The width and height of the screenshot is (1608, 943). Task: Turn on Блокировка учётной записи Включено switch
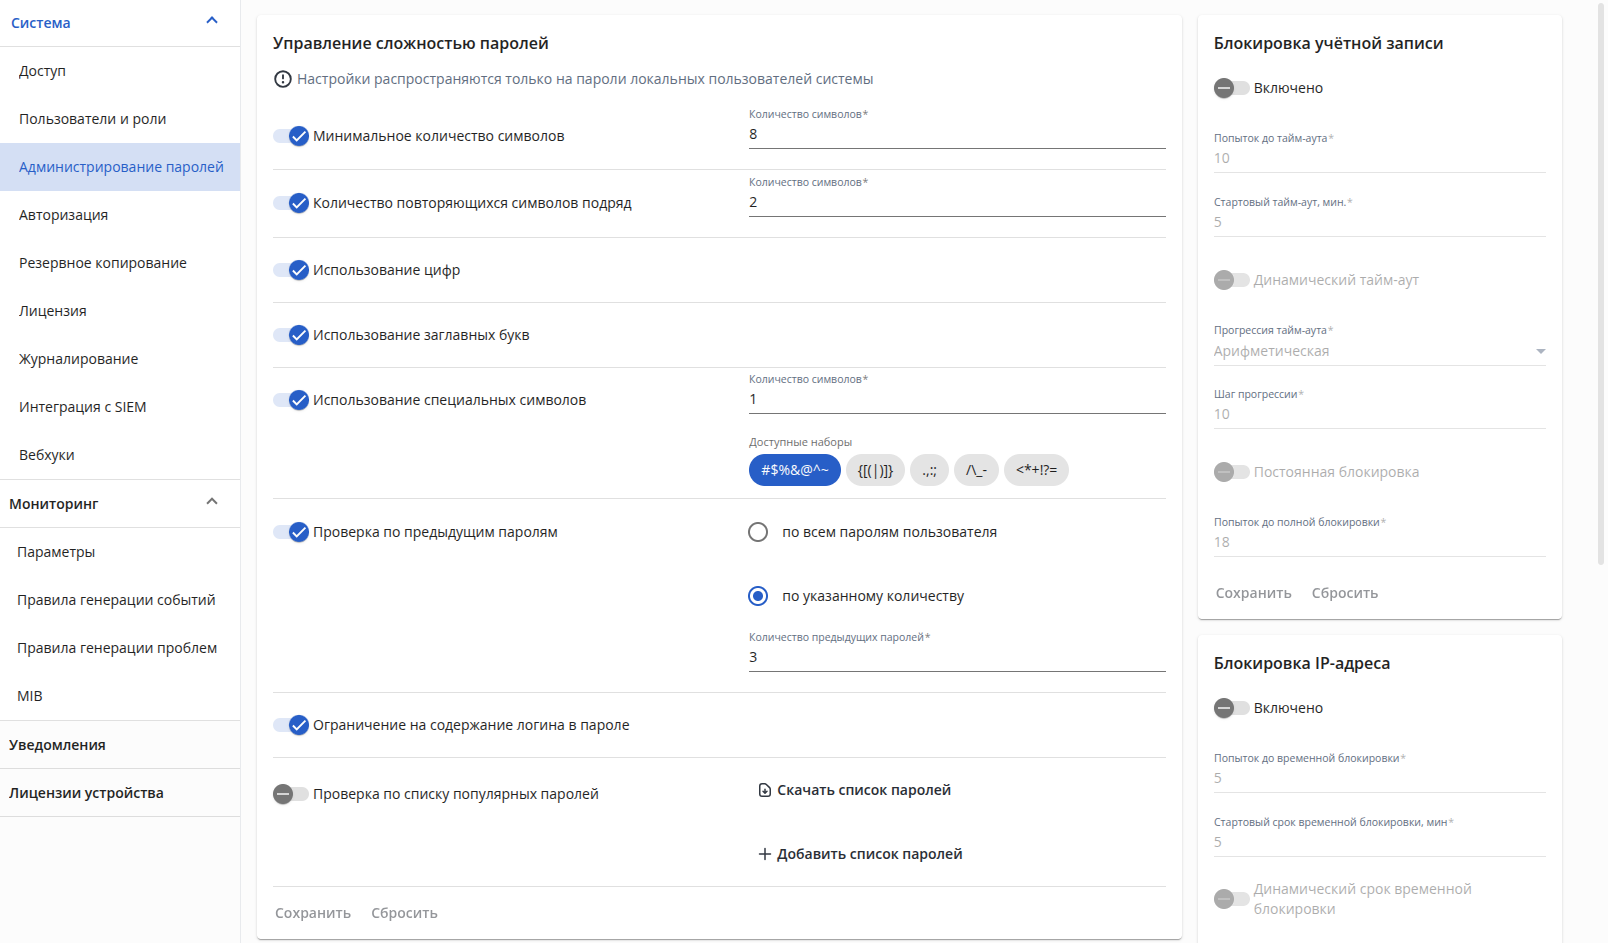click(x=1232, y=88)
